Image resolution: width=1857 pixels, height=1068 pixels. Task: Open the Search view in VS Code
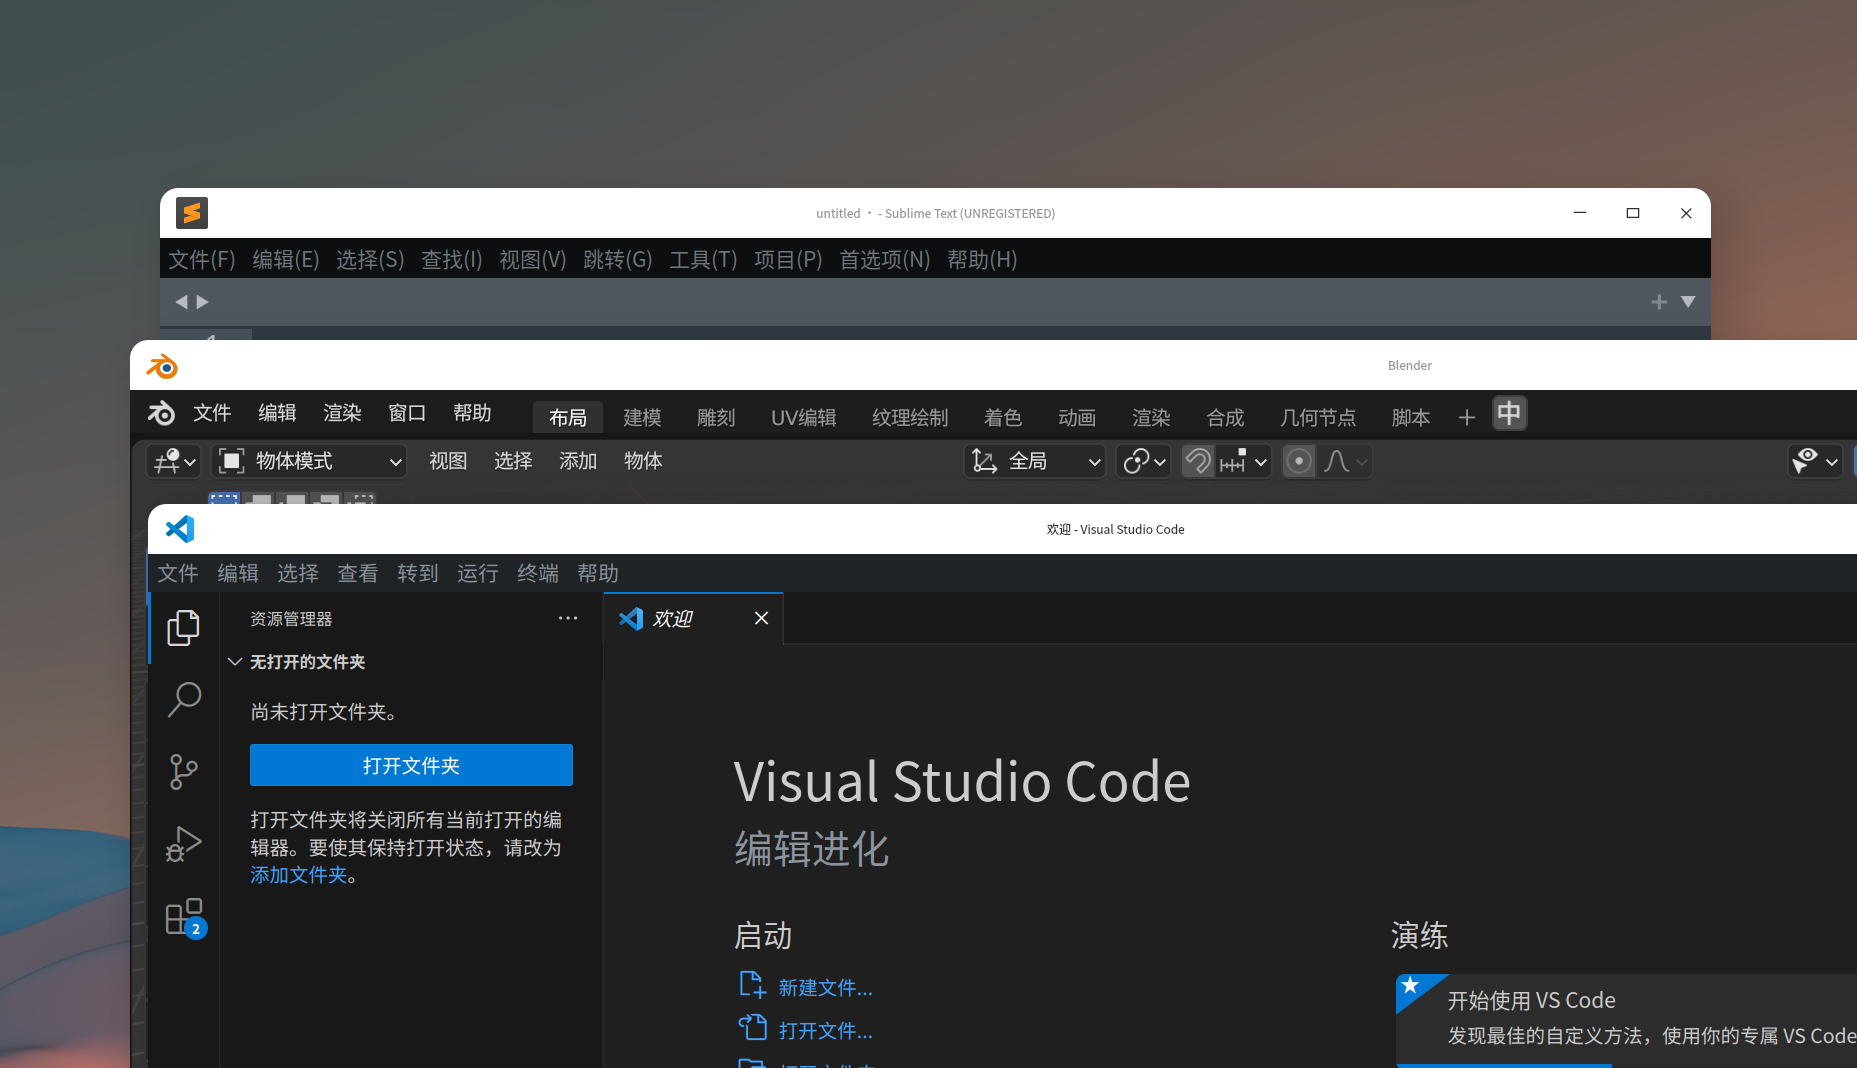pos(184,699)
